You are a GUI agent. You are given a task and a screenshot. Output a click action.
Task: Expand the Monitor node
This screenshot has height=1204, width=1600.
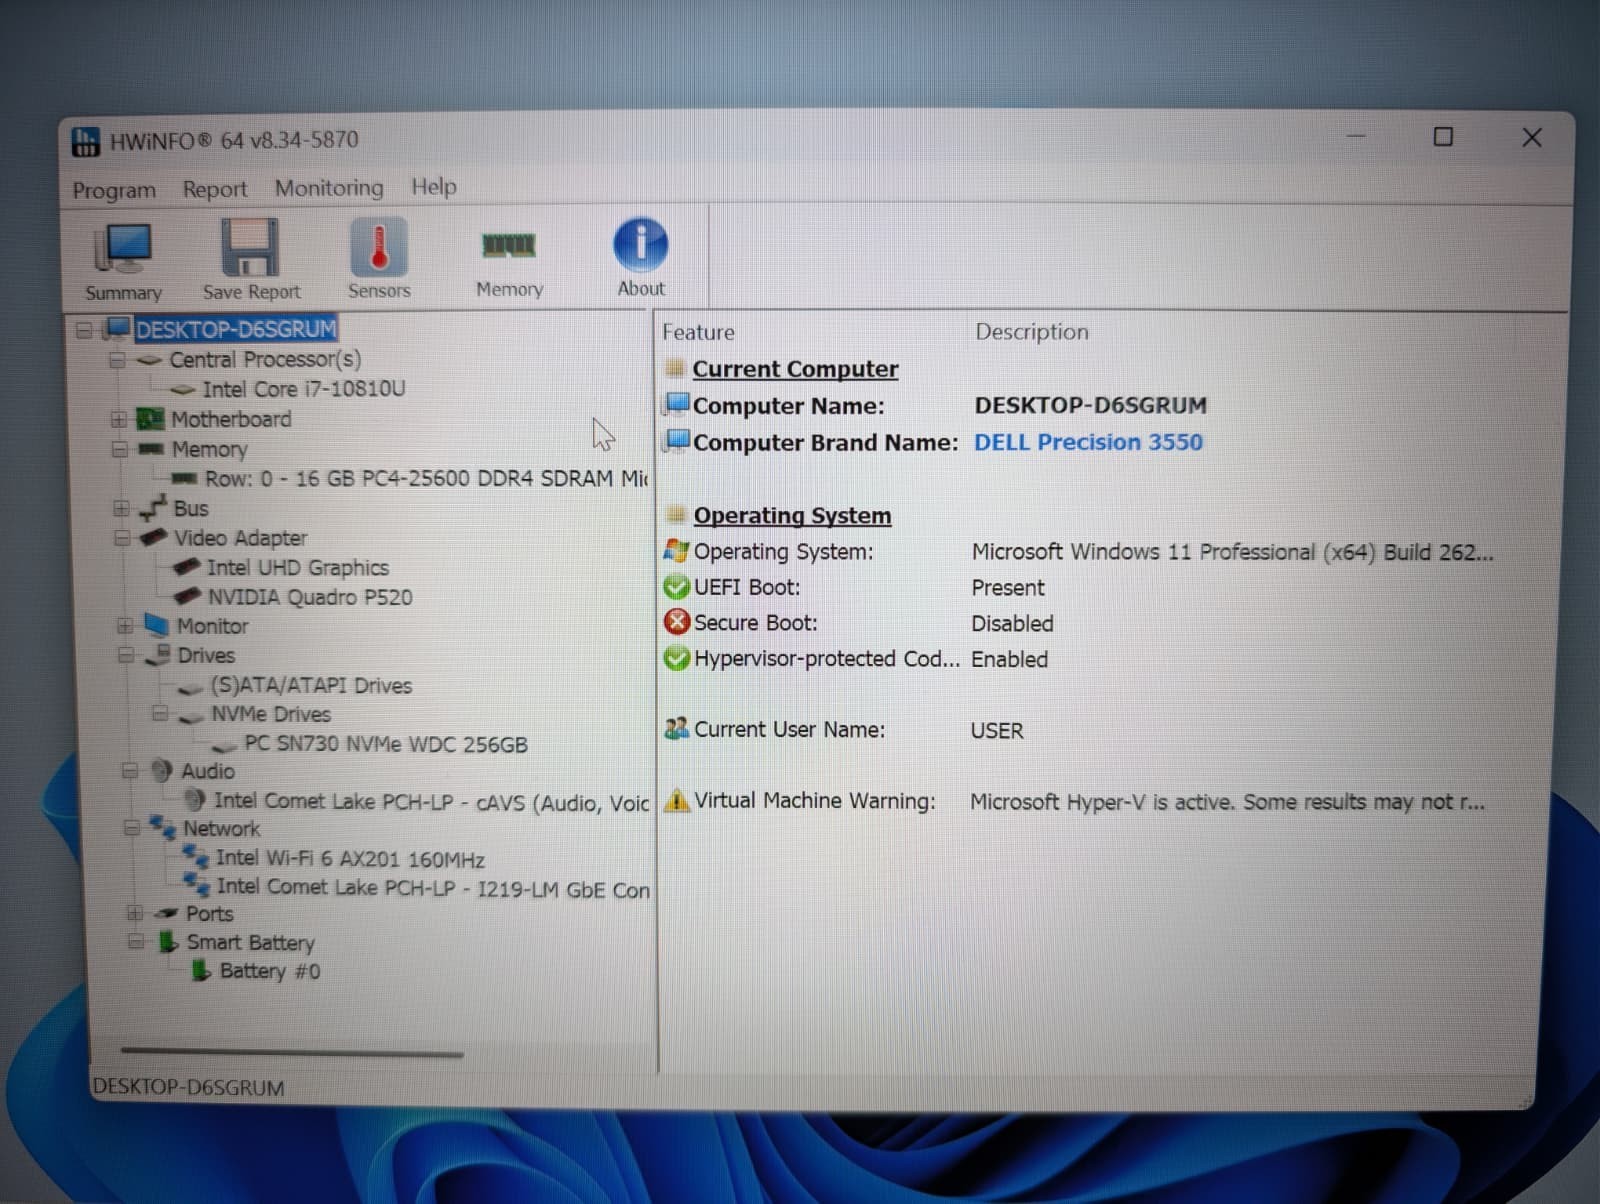click(125, 626)
